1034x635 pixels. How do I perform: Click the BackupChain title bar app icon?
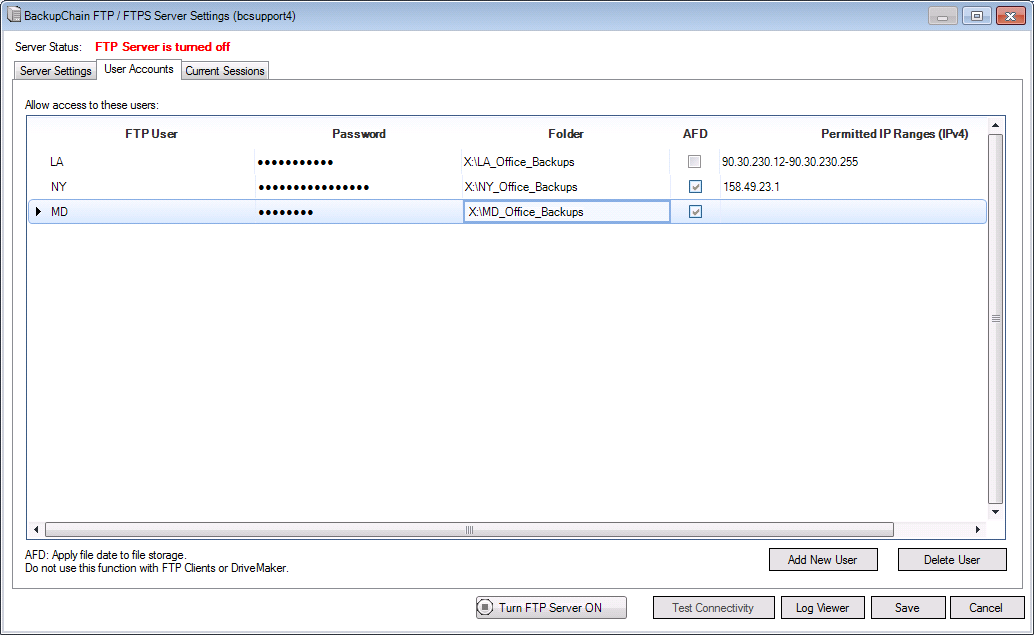click(14, 15)
